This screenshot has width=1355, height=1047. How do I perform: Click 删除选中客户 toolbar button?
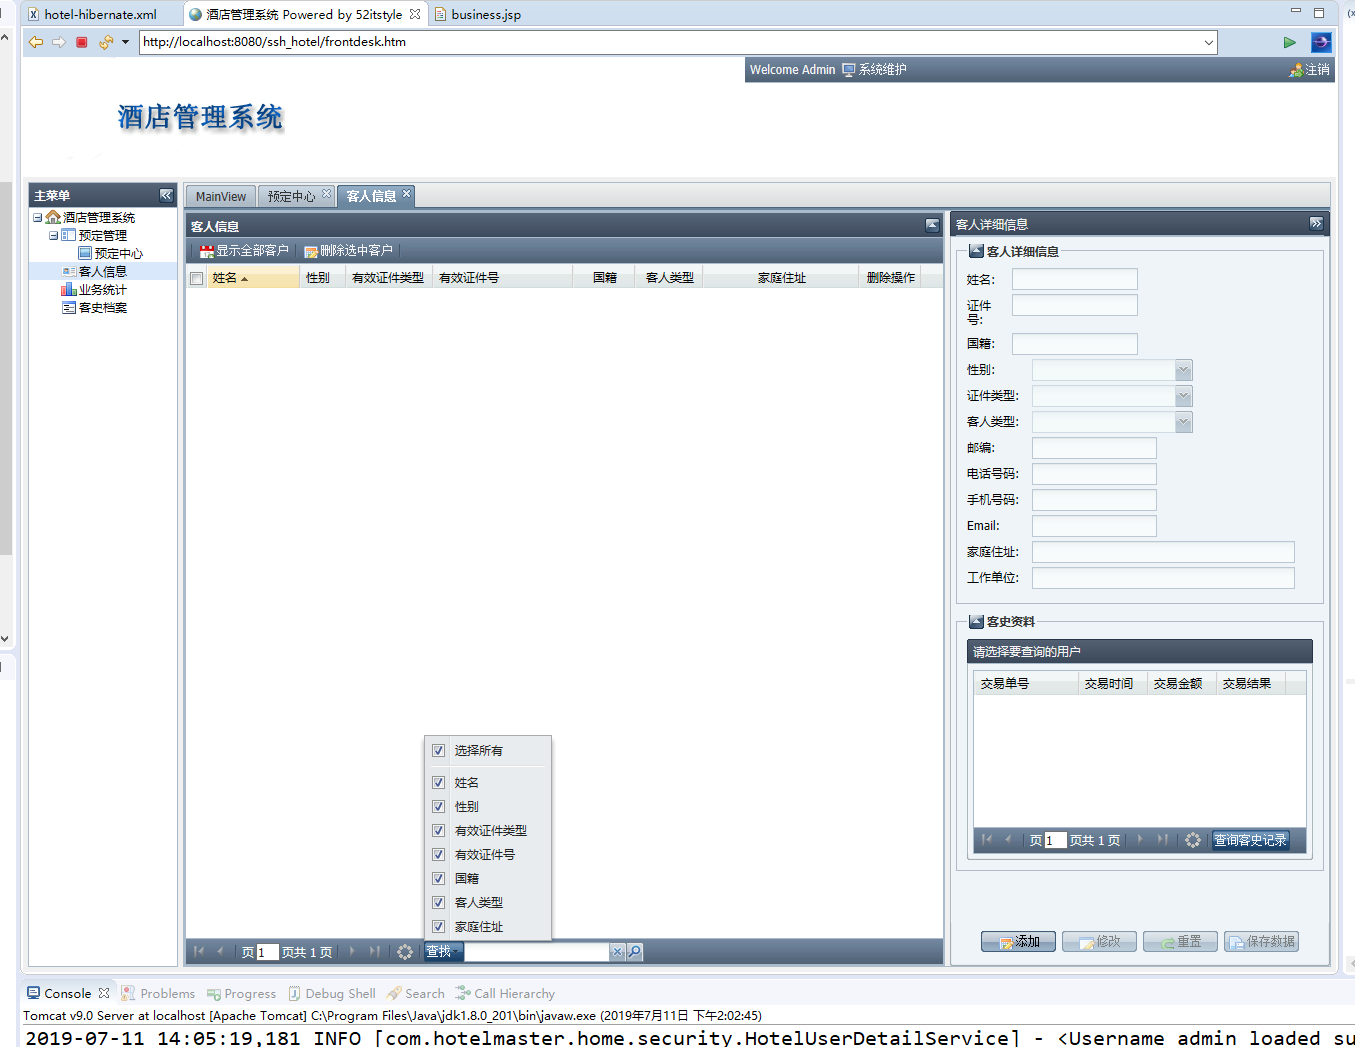click(348, 251)
